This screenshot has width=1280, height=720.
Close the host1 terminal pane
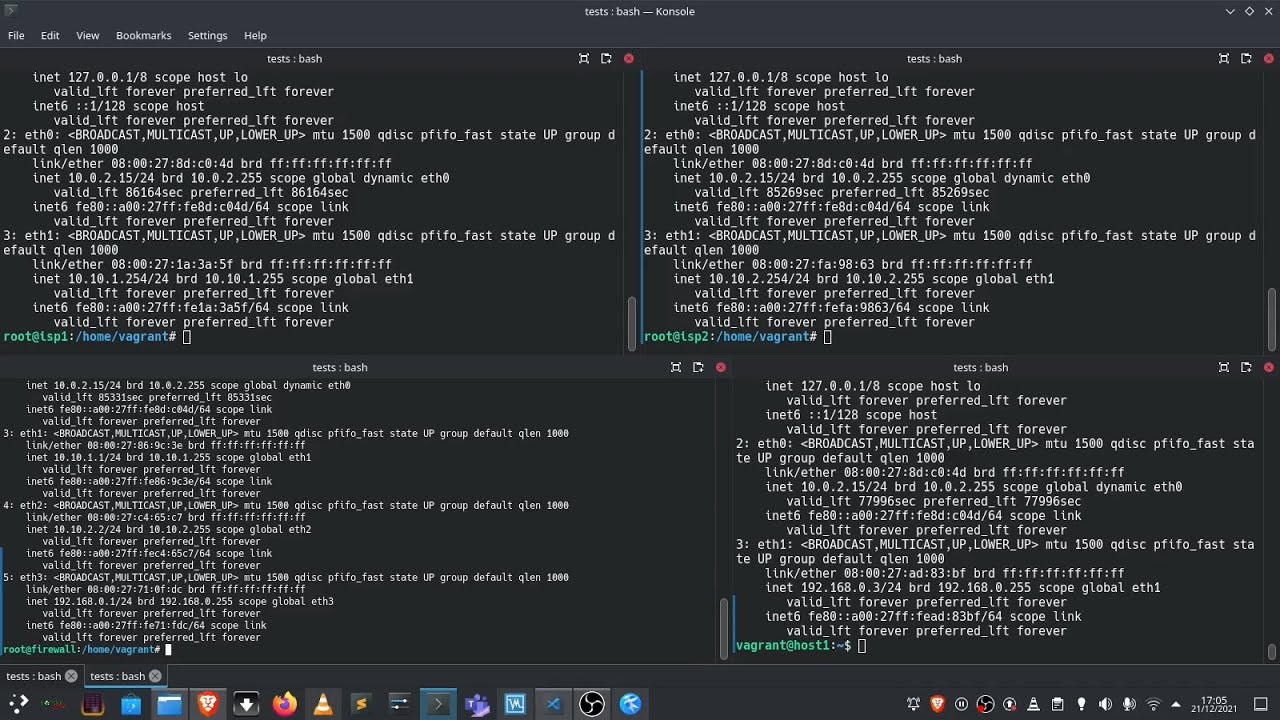pyautogui.click(x=1268, y=368)
